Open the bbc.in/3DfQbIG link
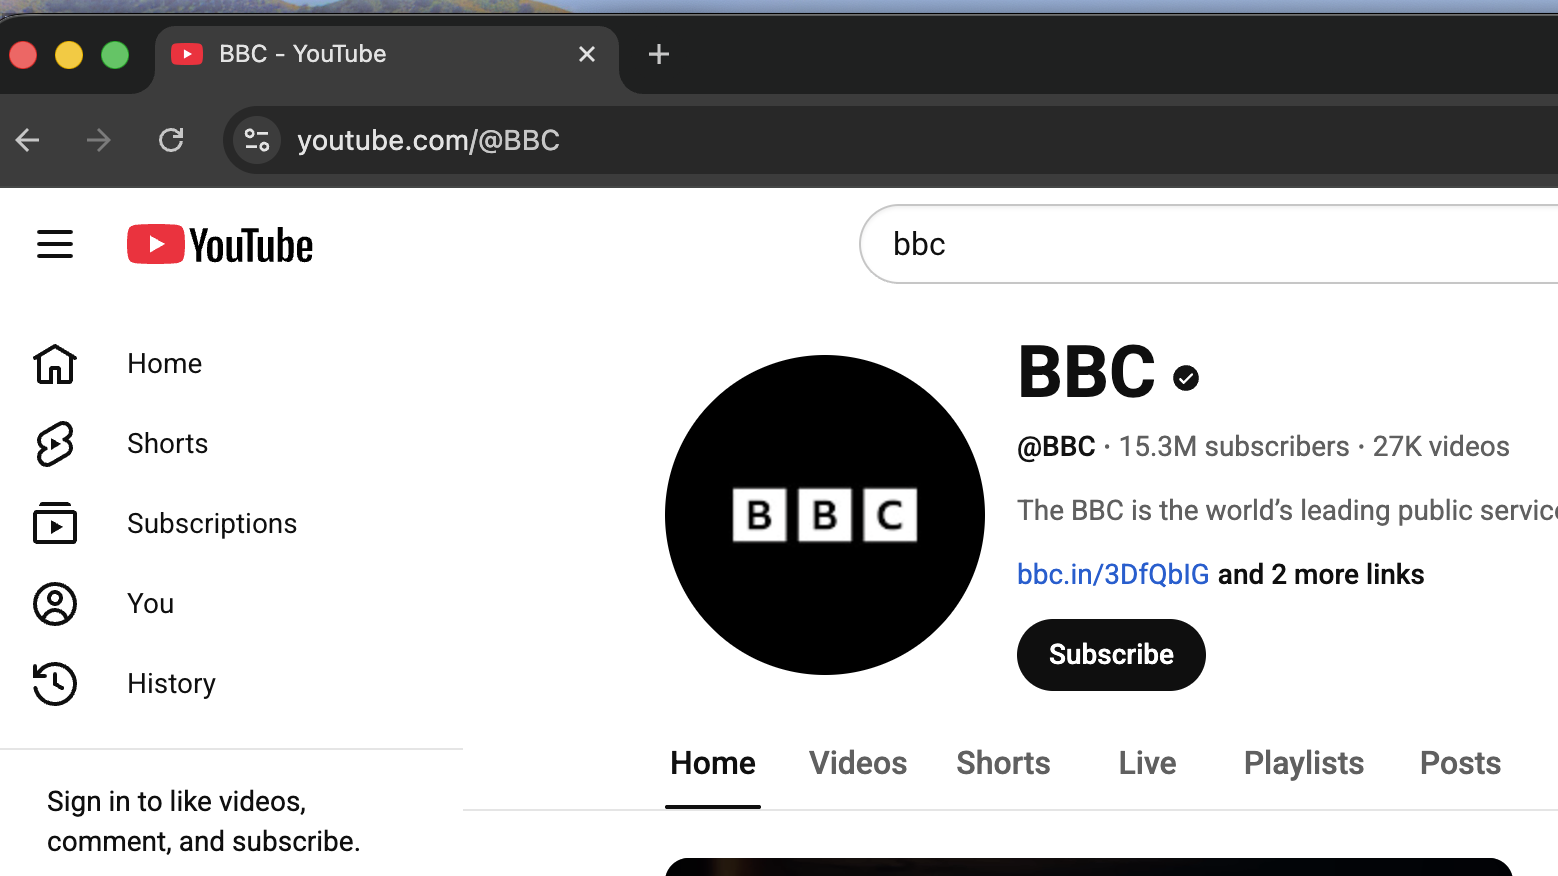The height and width of the screenshot is (876, 1558). [1113, 574]
